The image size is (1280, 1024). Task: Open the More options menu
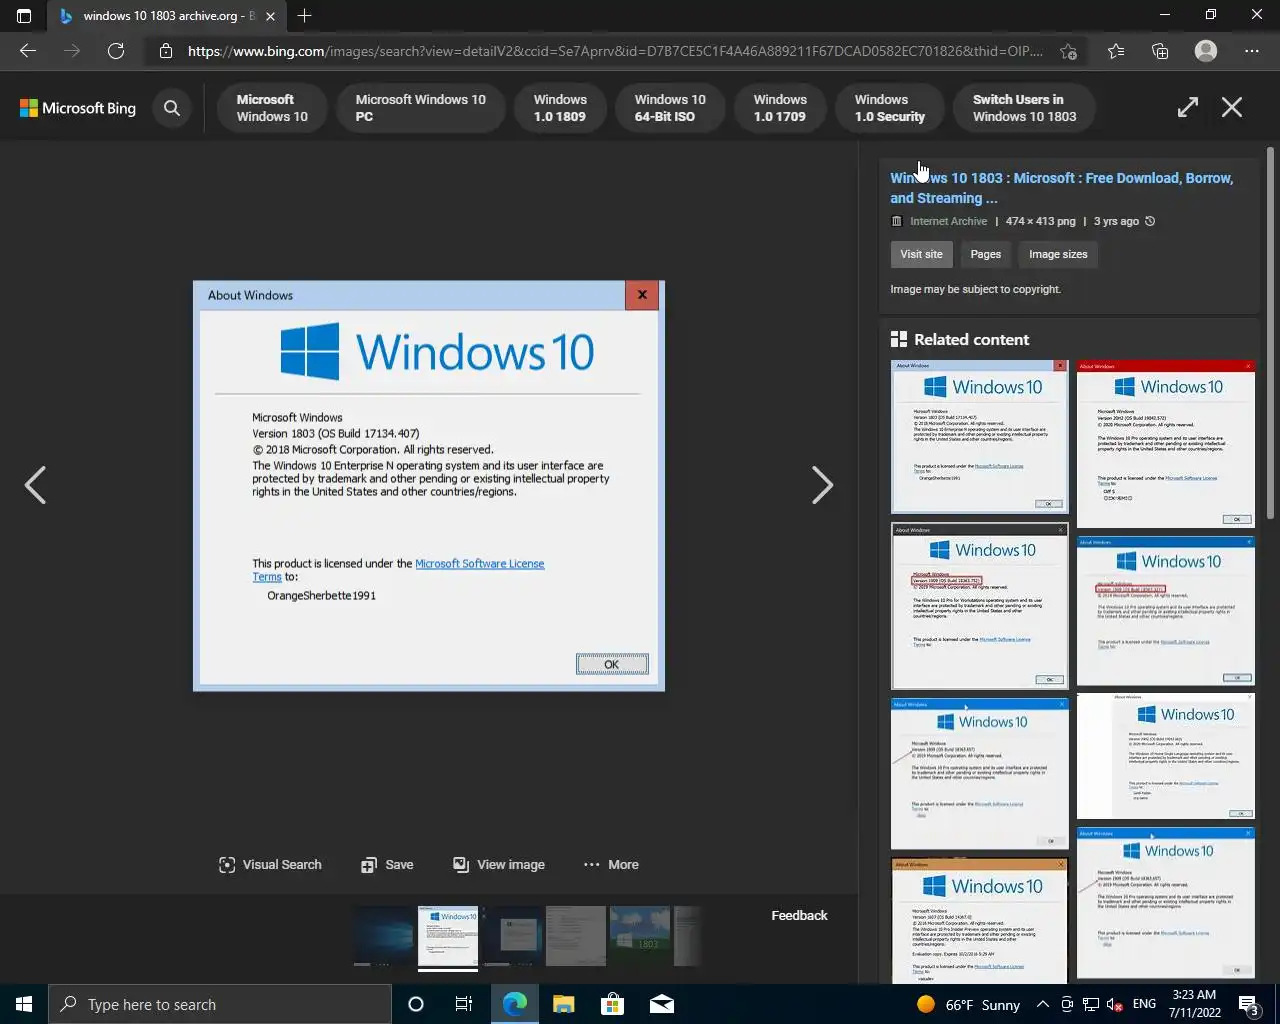tap(611, 865)
